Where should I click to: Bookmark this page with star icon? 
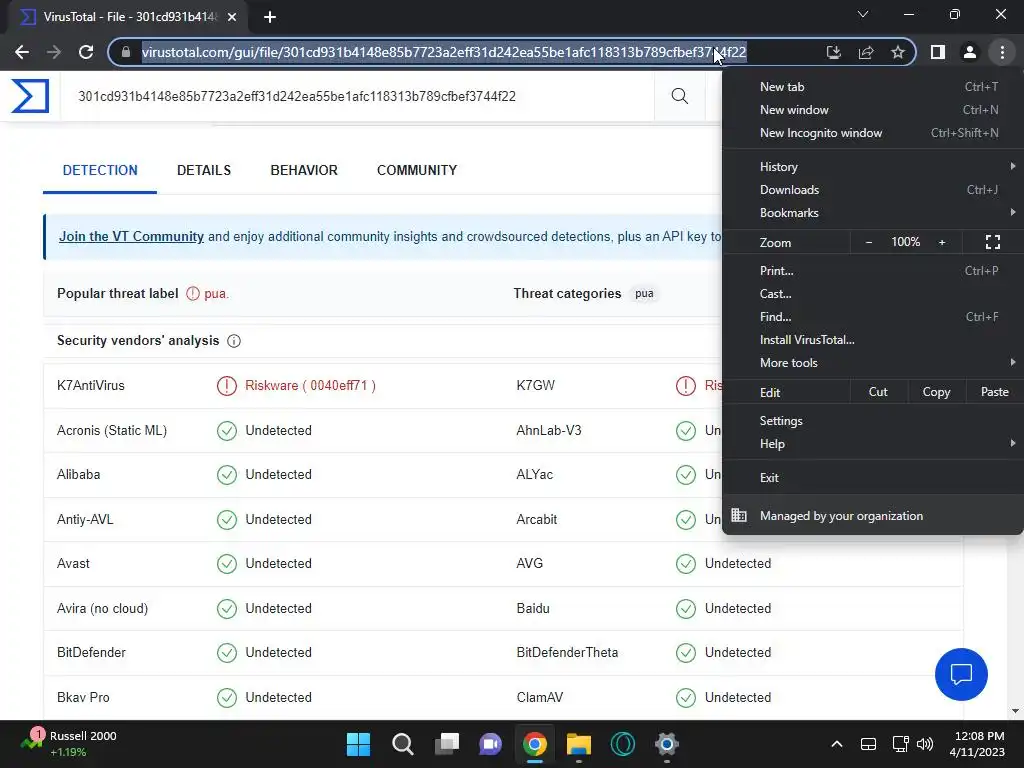click(898, 52)
